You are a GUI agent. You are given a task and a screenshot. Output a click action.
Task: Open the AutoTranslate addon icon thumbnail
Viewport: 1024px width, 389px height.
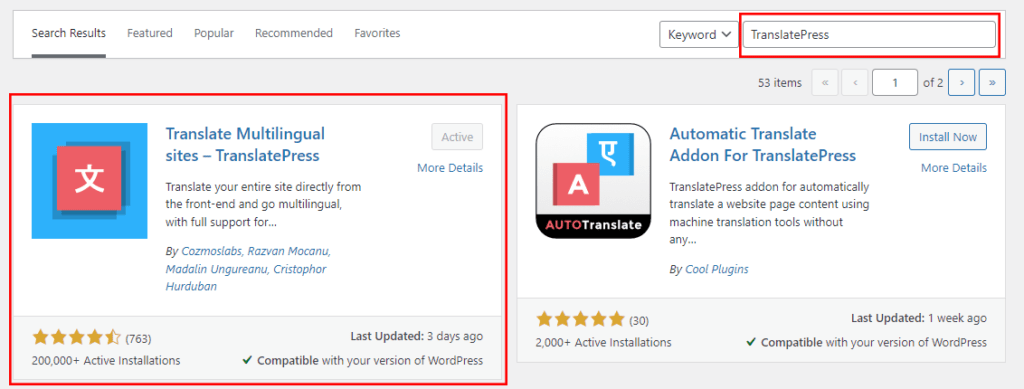coord(593,181)
